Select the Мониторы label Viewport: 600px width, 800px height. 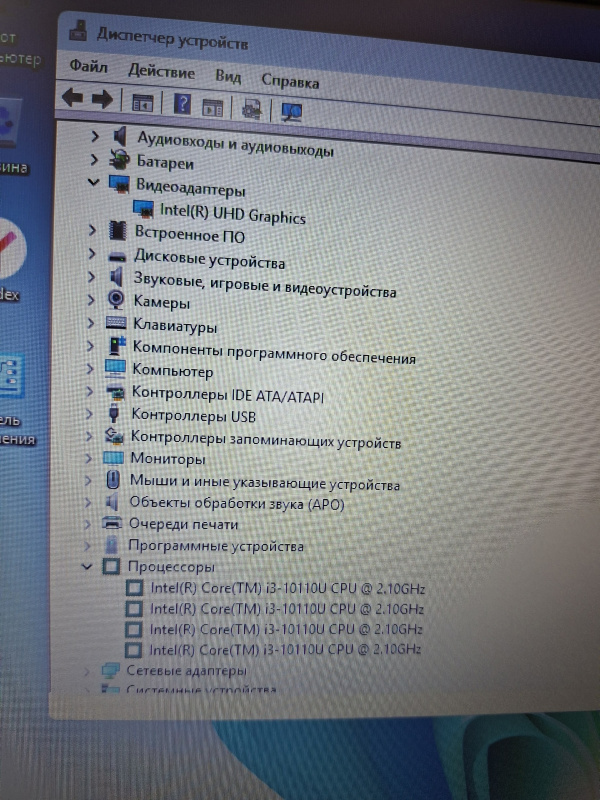168,459
